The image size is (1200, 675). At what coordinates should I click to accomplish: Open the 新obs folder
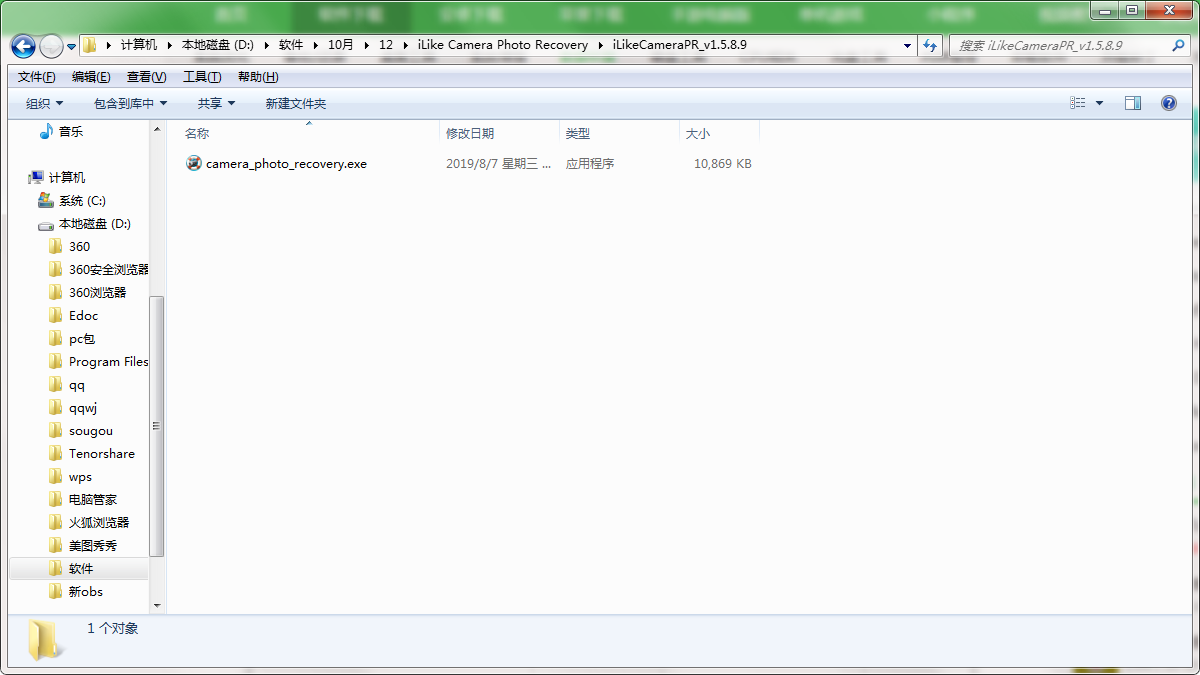tap(86, 591)
